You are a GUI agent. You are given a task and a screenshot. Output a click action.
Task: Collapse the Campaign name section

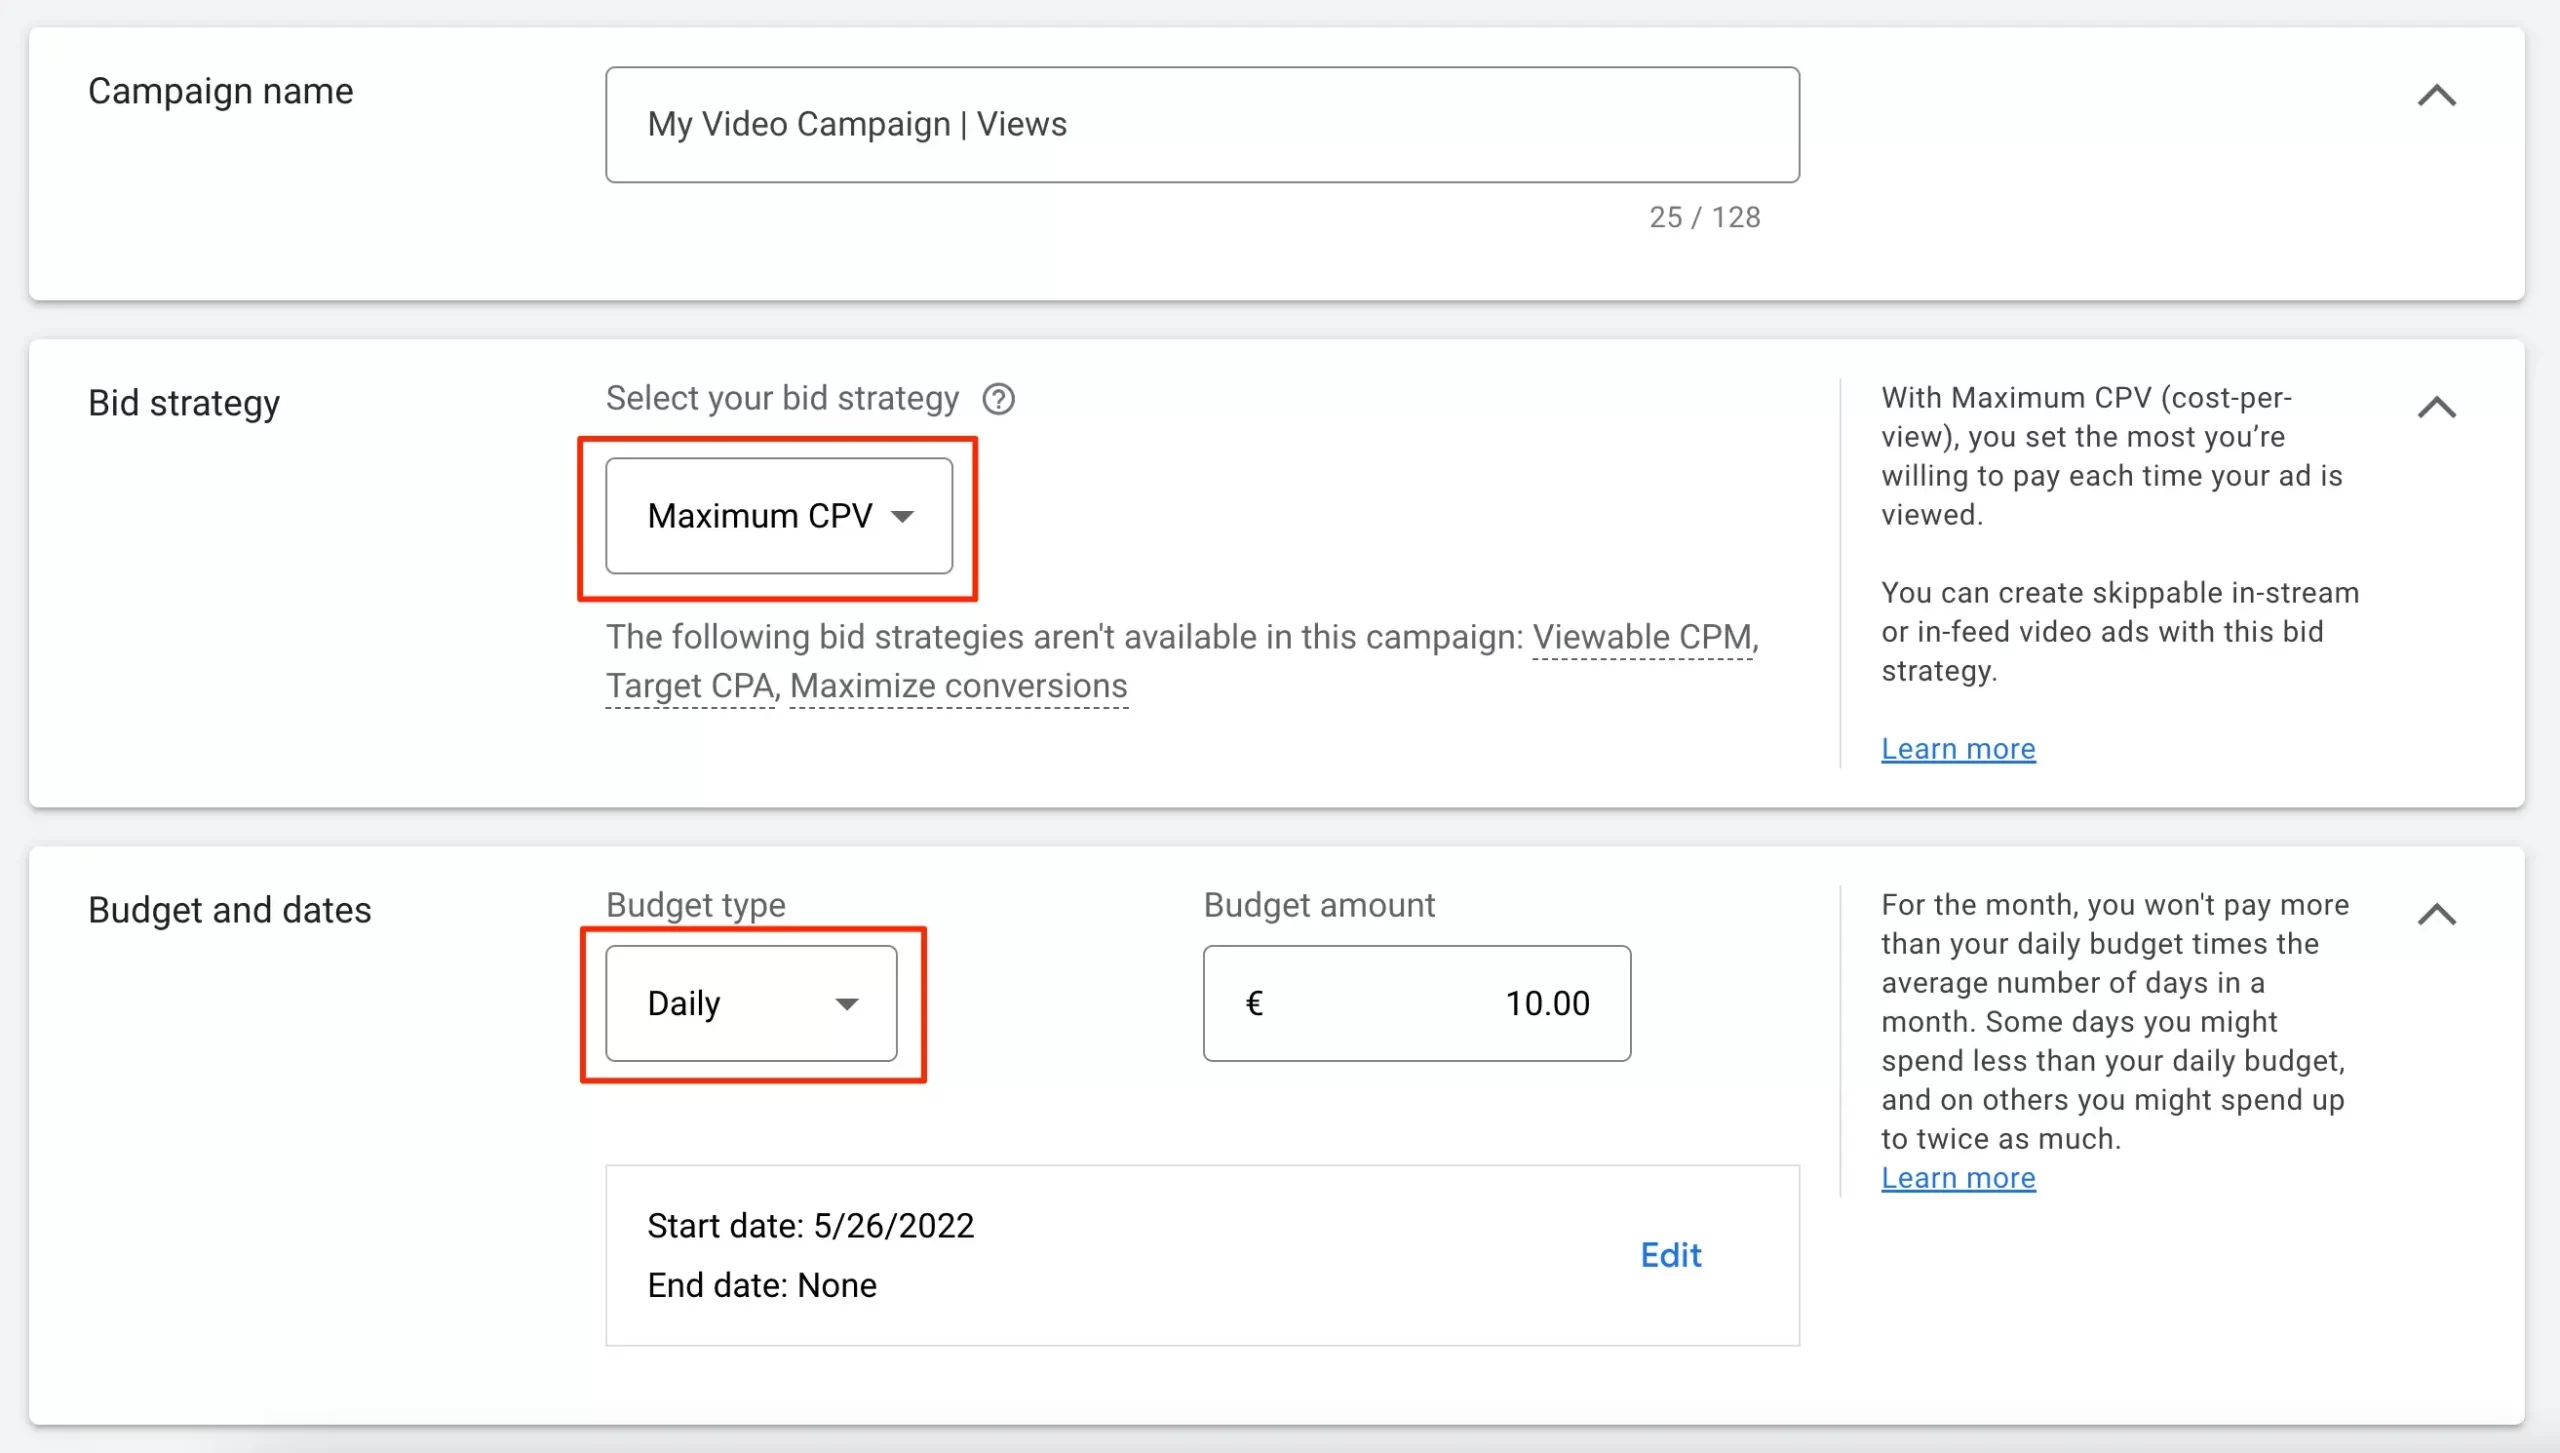tap(2436, 95)
